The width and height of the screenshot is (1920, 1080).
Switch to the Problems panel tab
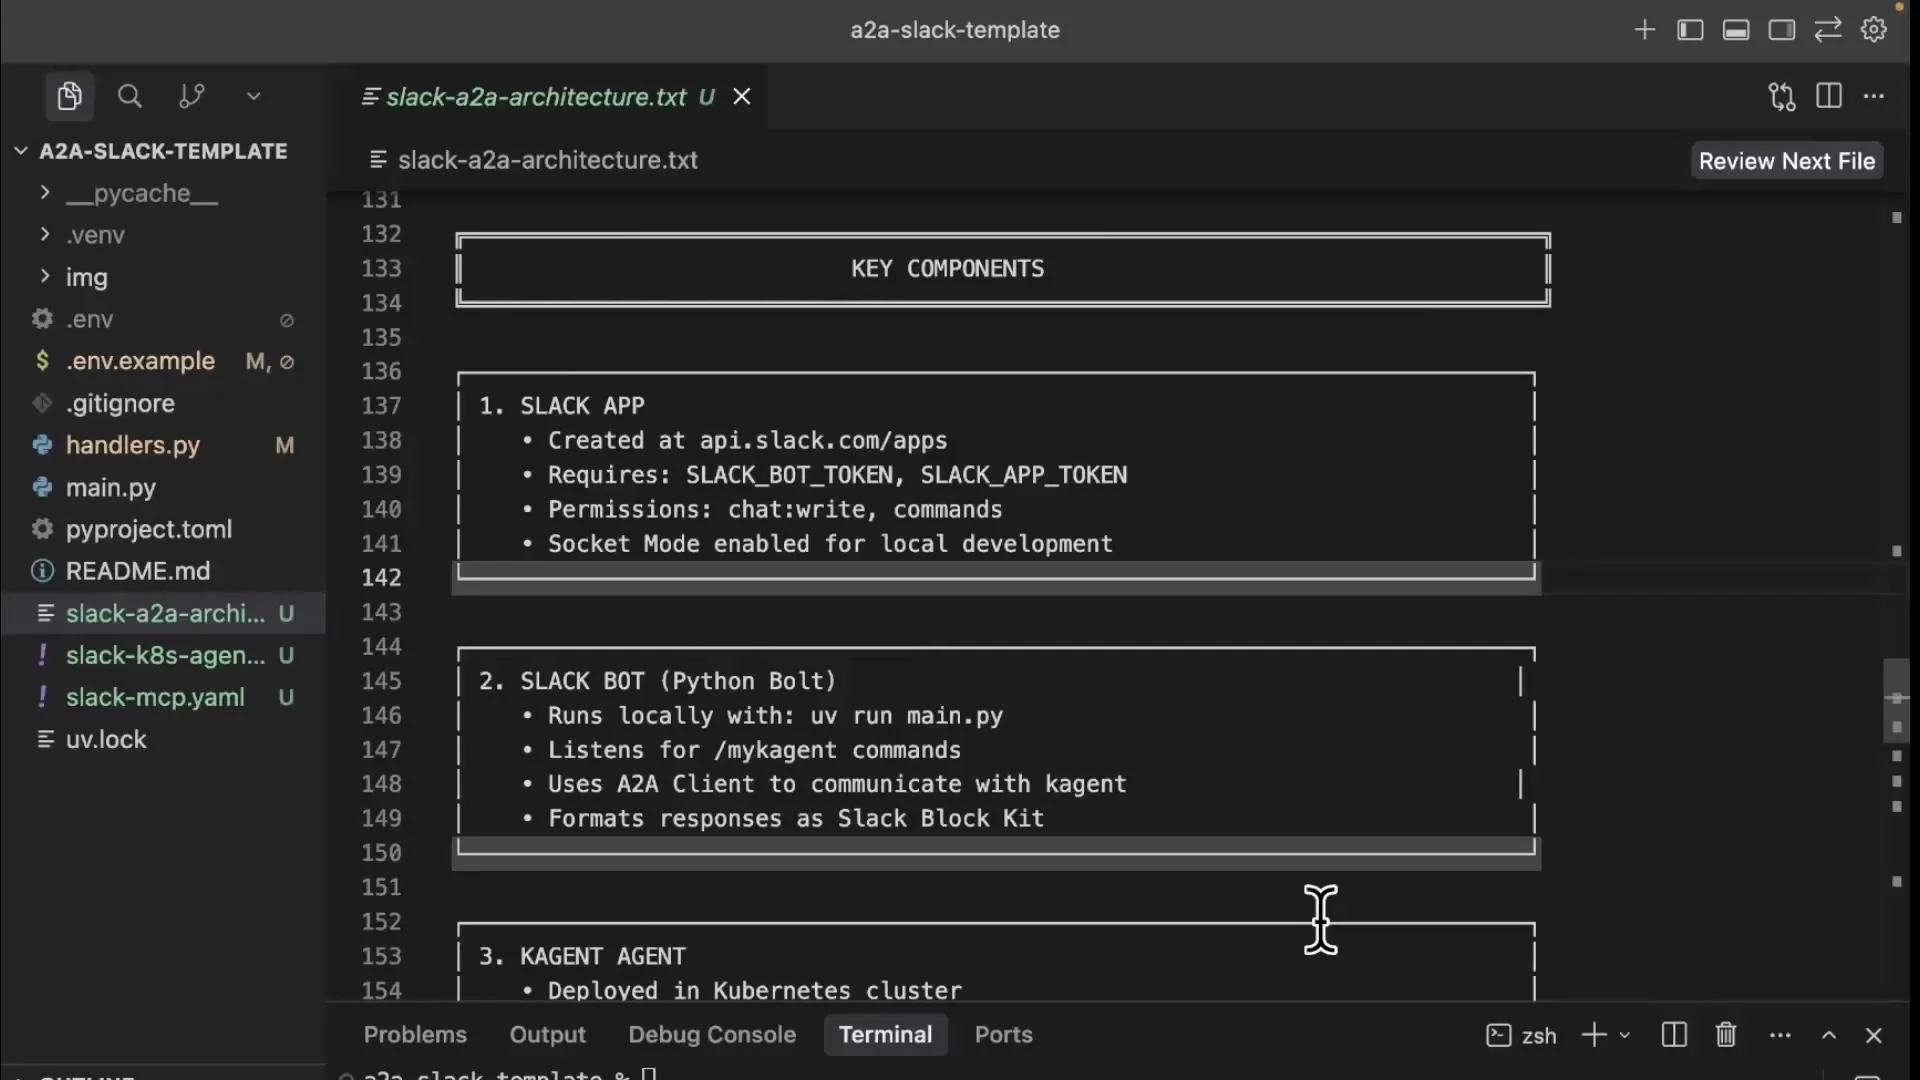415,1035
